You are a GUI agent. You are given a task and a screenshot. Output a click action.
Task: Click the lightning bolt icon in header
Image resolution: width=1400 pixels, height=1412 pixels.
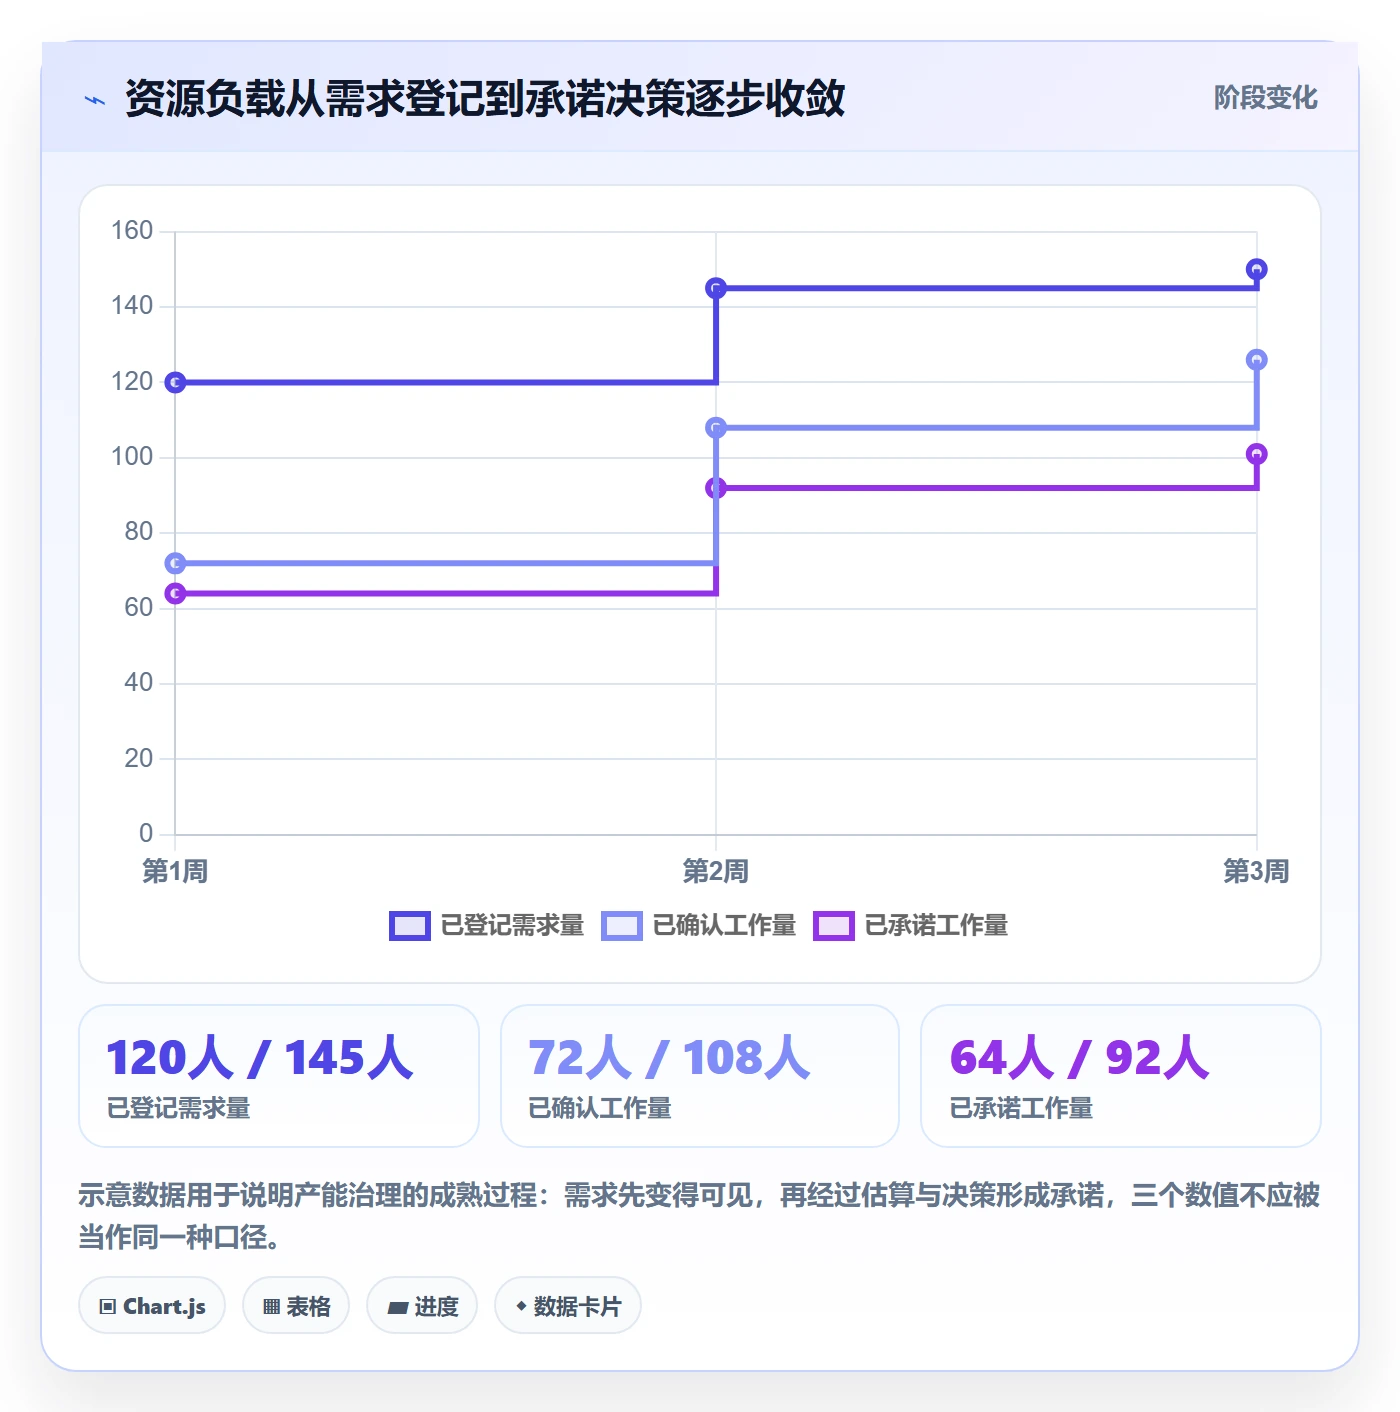click(95, 100)
